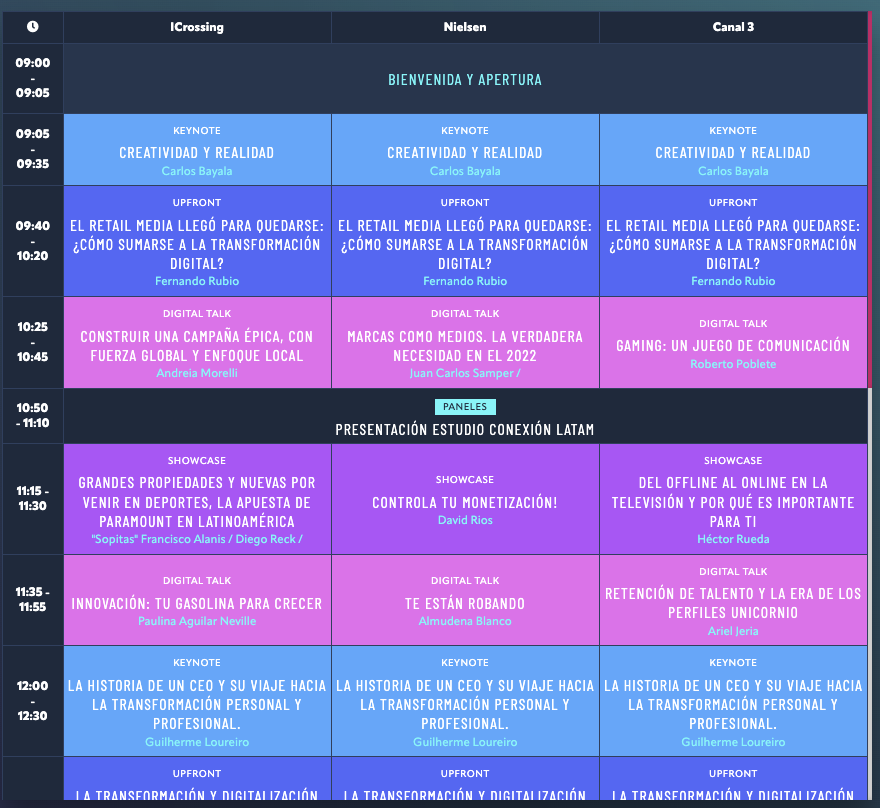Click speaker name Almudena Blanco

point(465,621)
